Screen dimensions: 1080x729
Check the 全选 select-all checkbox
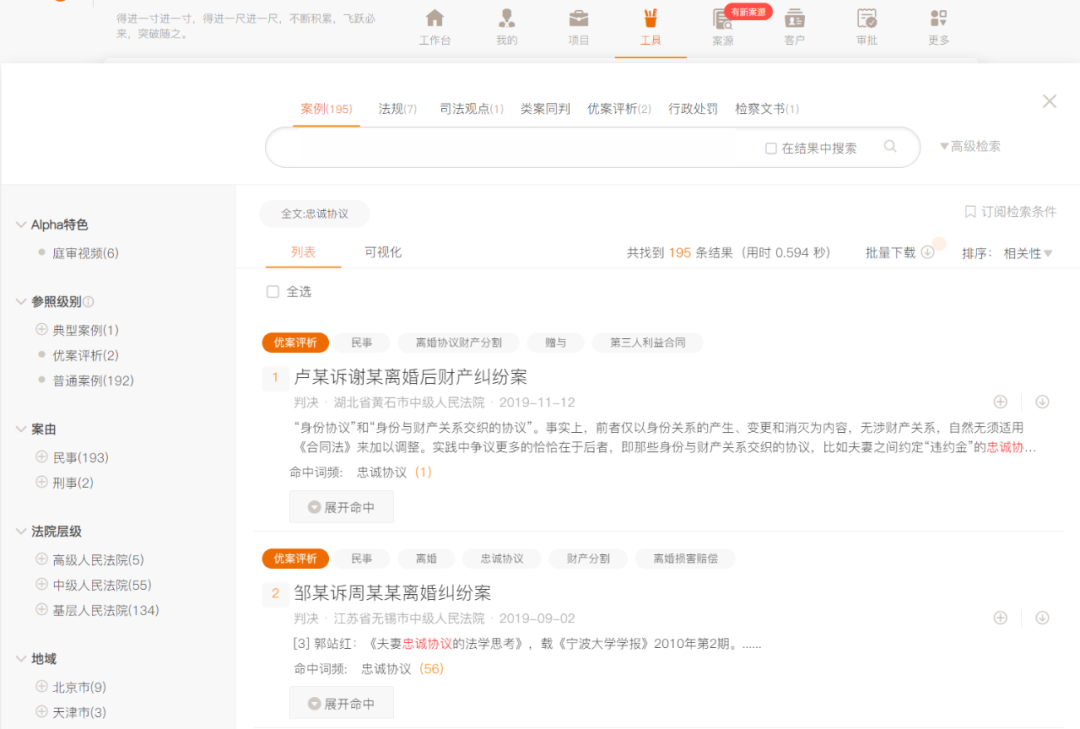(x=273, y=291)
